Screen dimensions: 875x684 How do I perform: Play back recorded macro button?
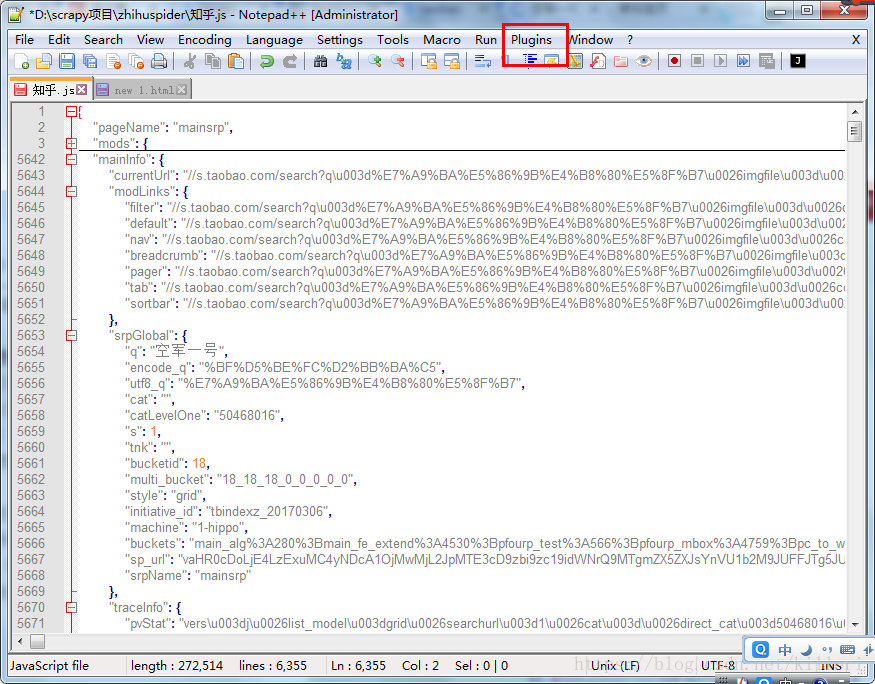720,61
